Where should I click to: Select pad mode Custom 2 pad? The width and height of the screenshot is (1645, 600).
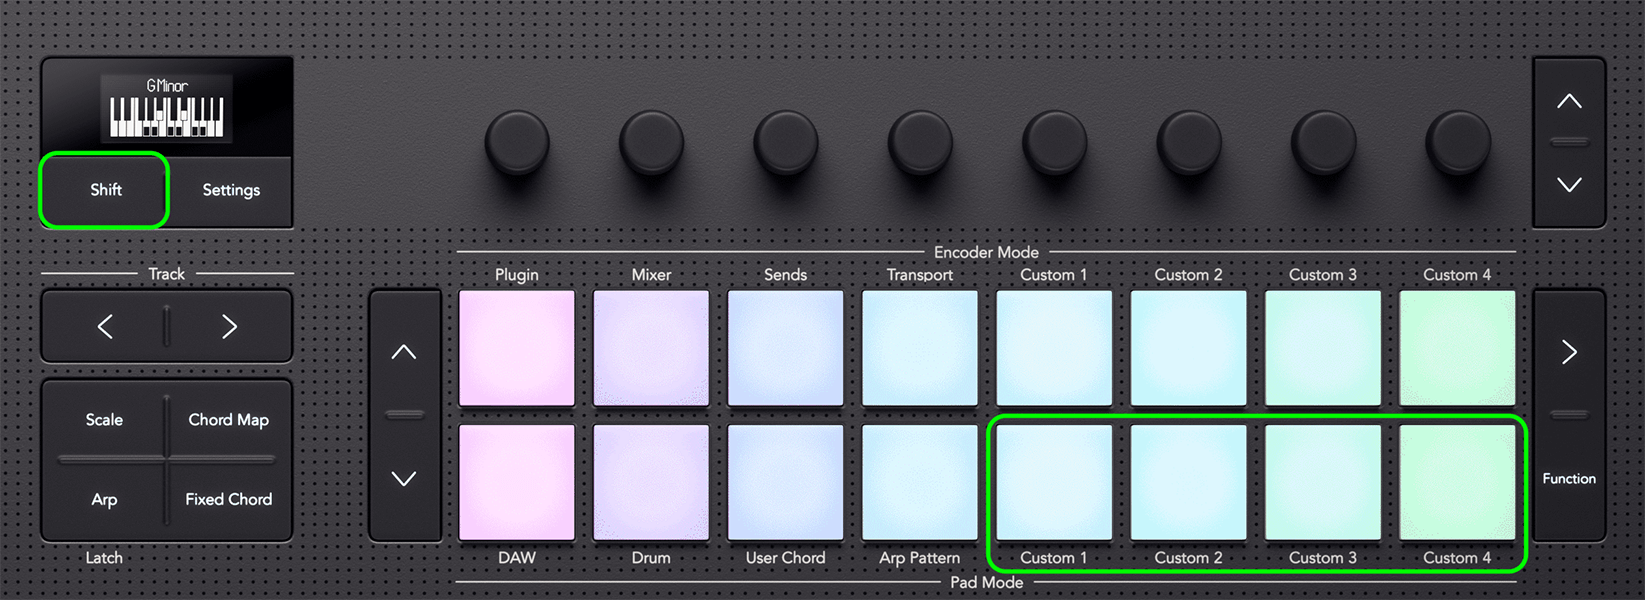tap(1189, 483)
